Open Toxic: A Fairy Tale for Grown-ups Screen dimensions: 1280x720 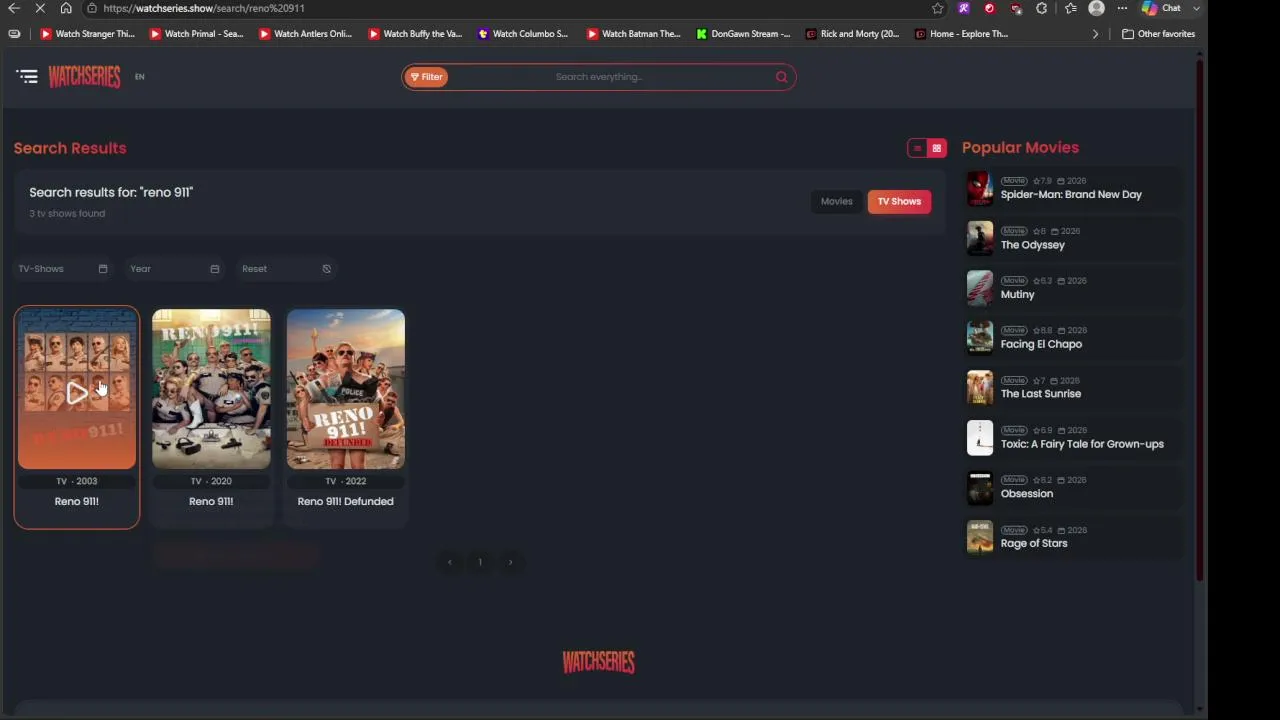click(1082, 444)
